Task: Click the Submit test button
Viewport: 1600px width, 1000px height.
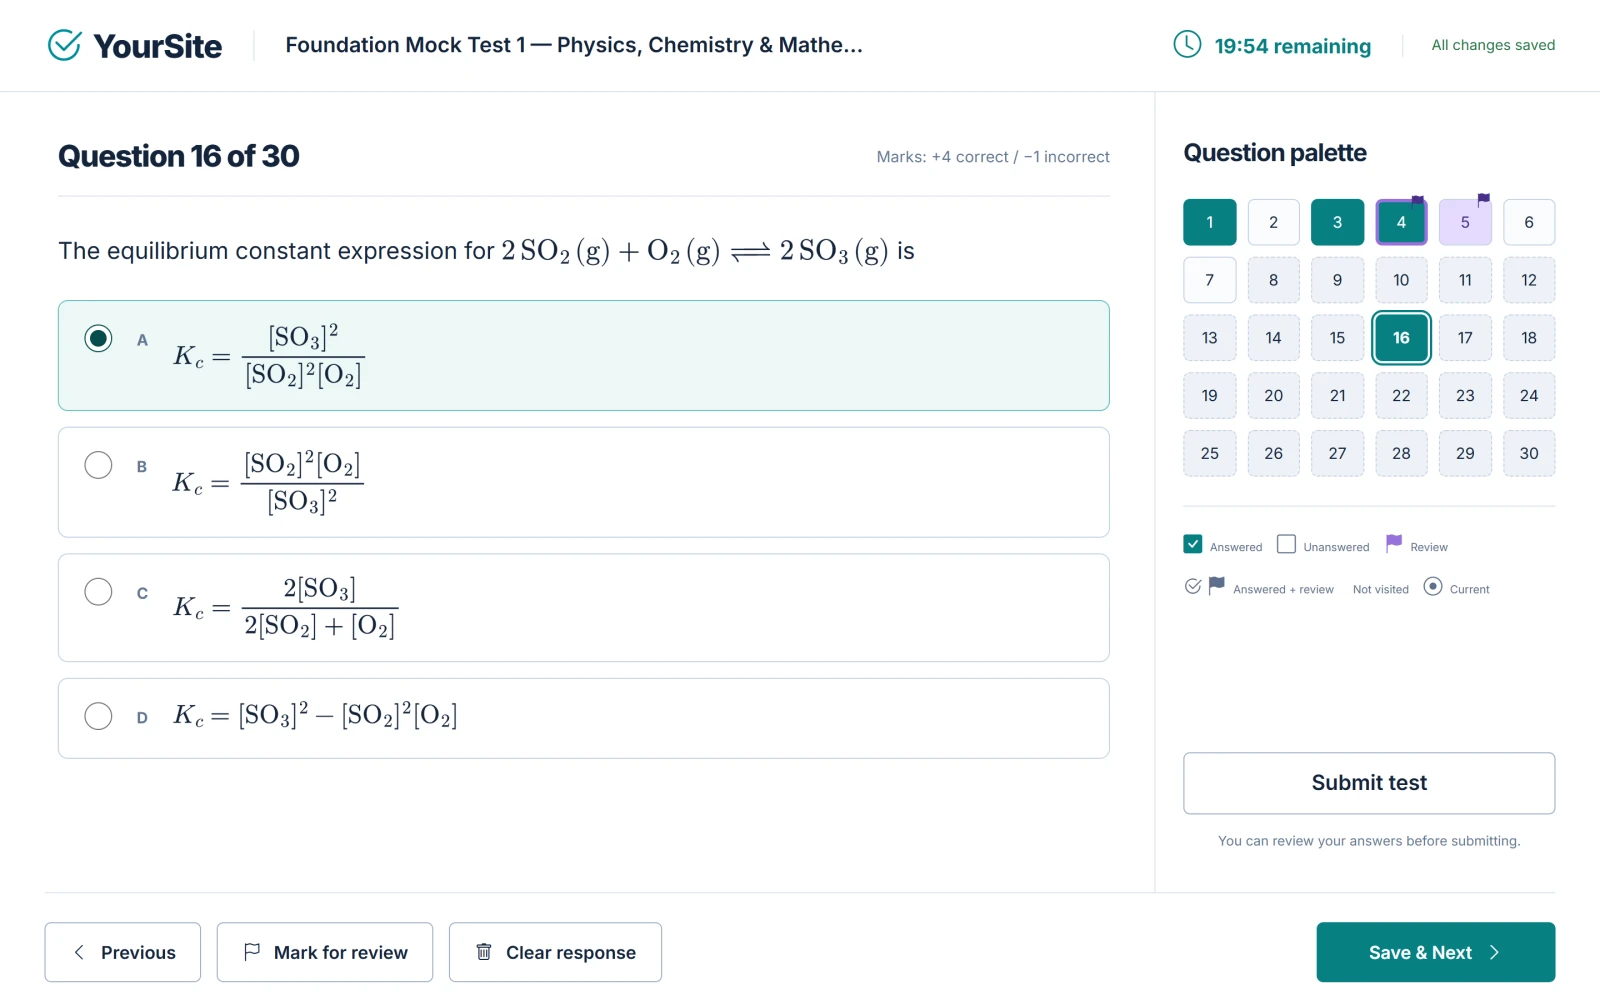Action: 1369,783
